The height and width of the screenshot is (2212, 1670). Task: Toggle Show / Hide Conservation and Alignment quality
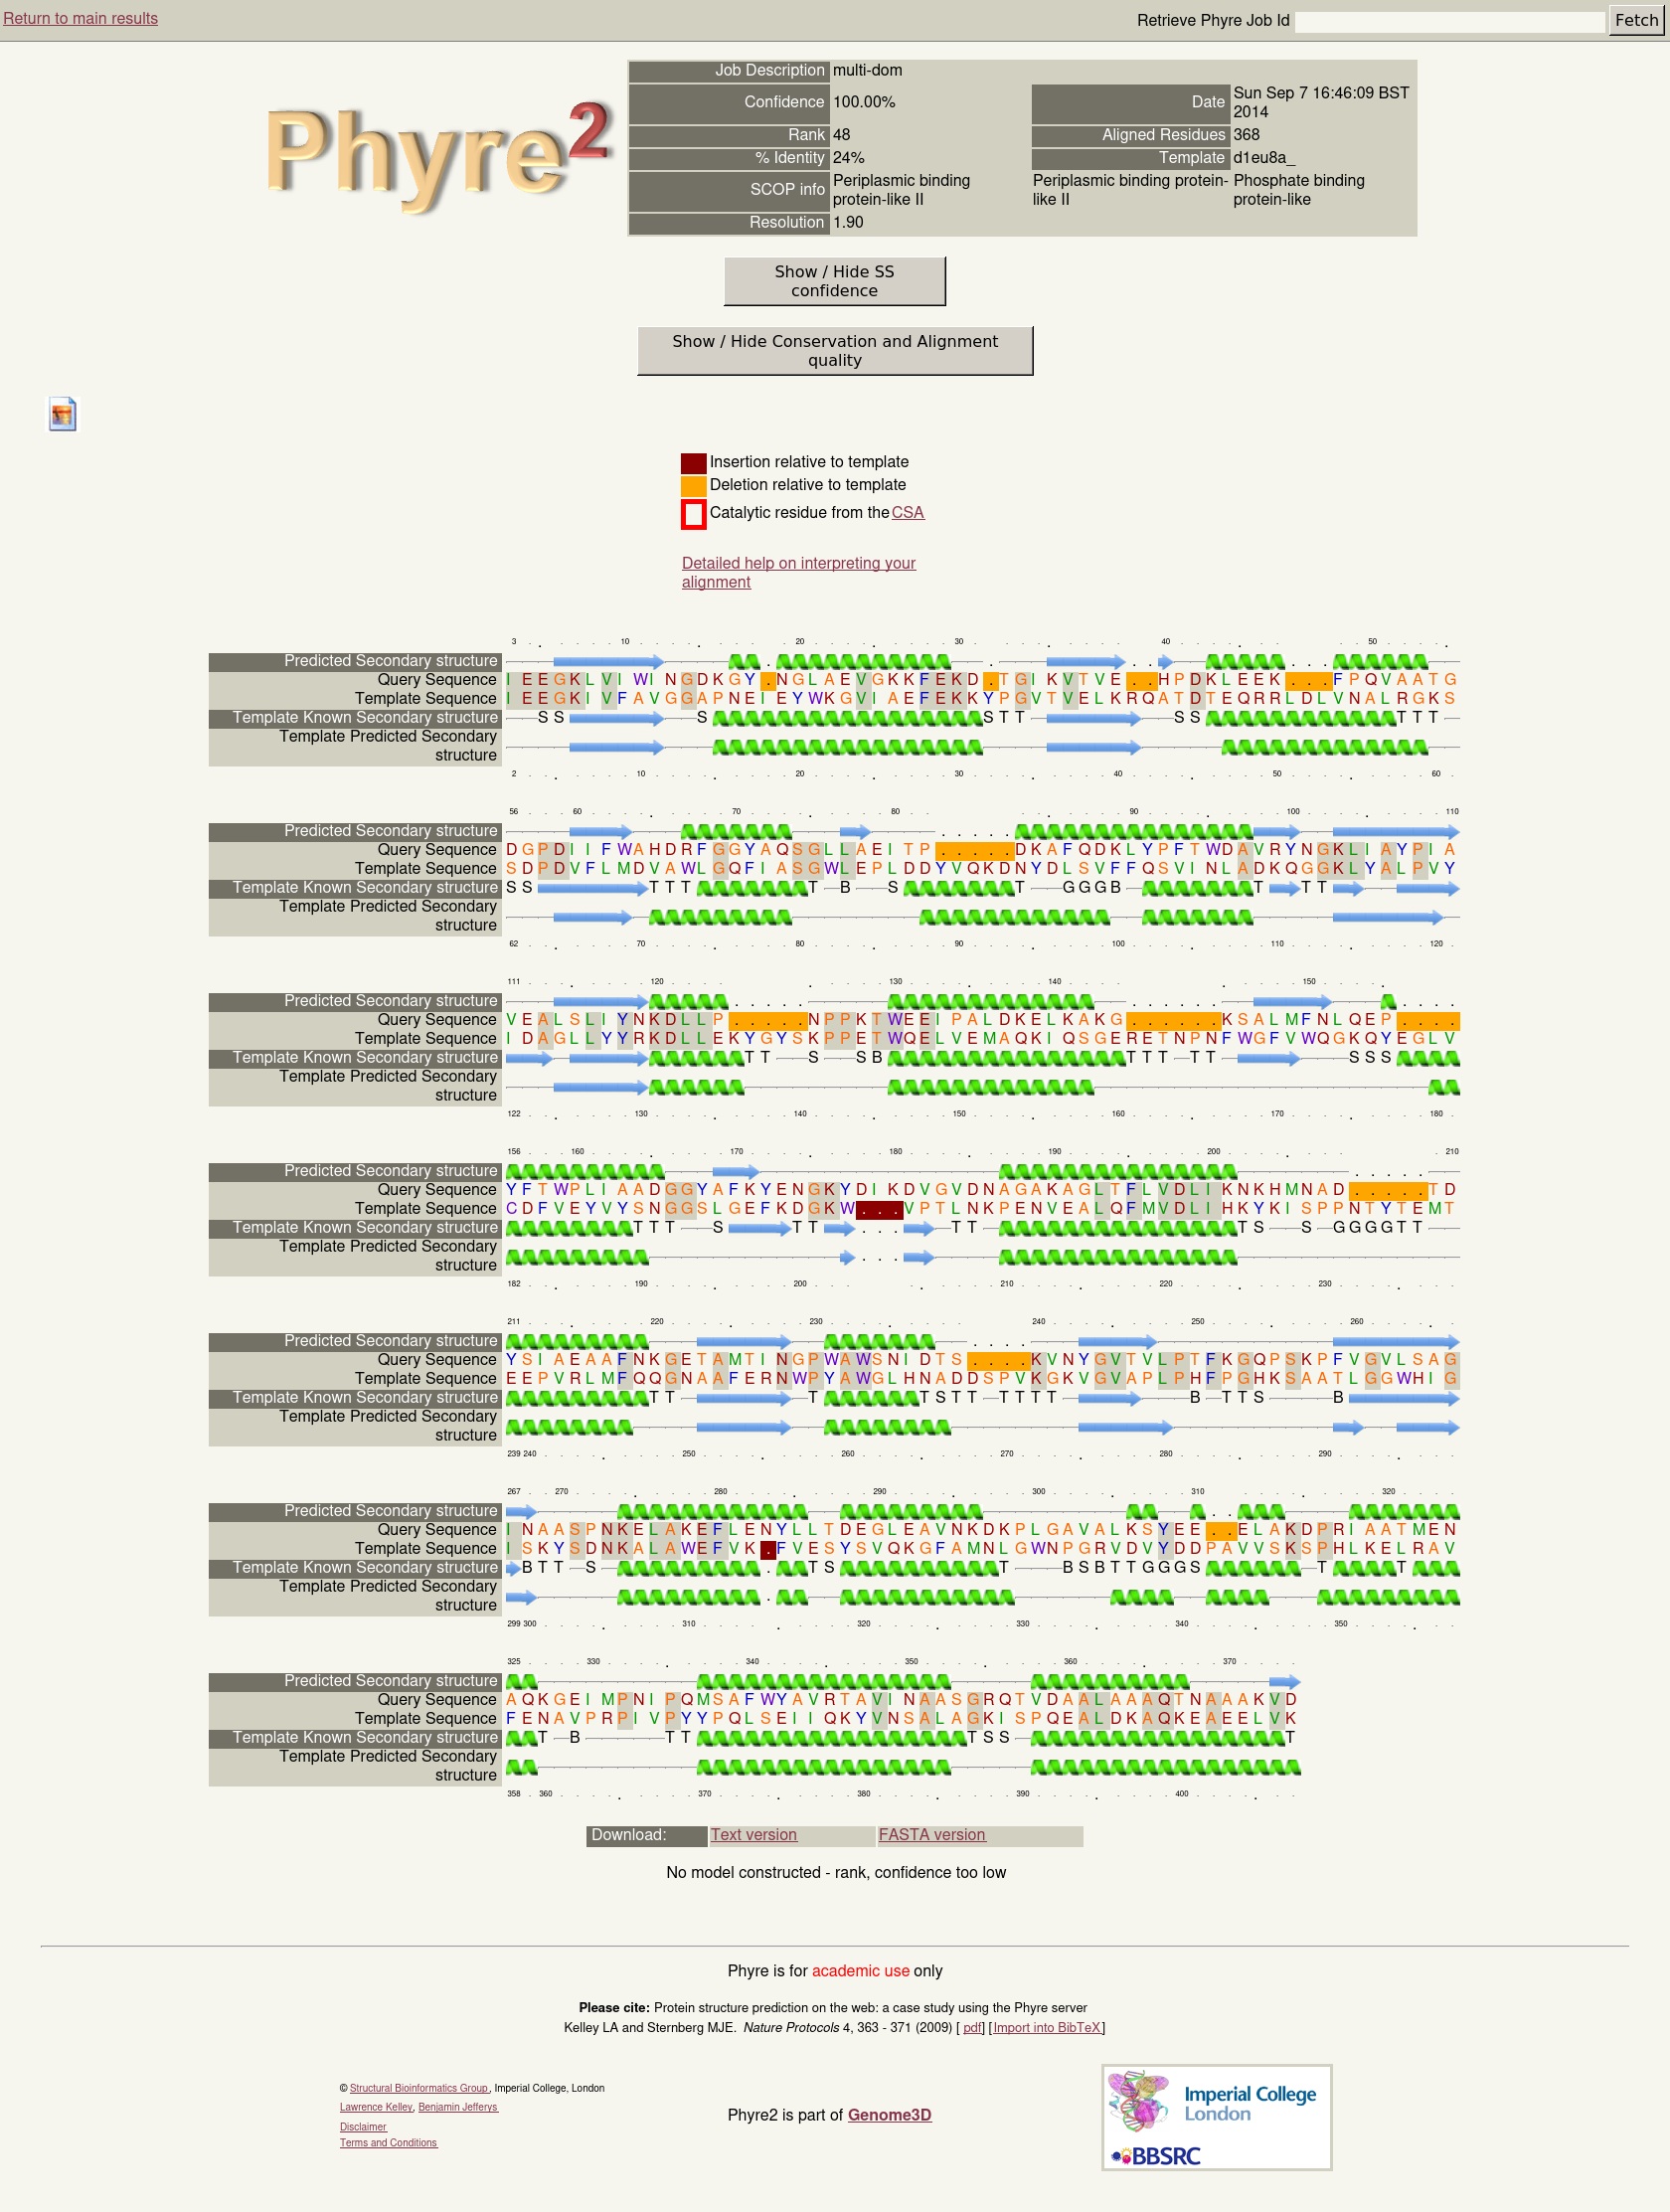click(x=834, y=351)
